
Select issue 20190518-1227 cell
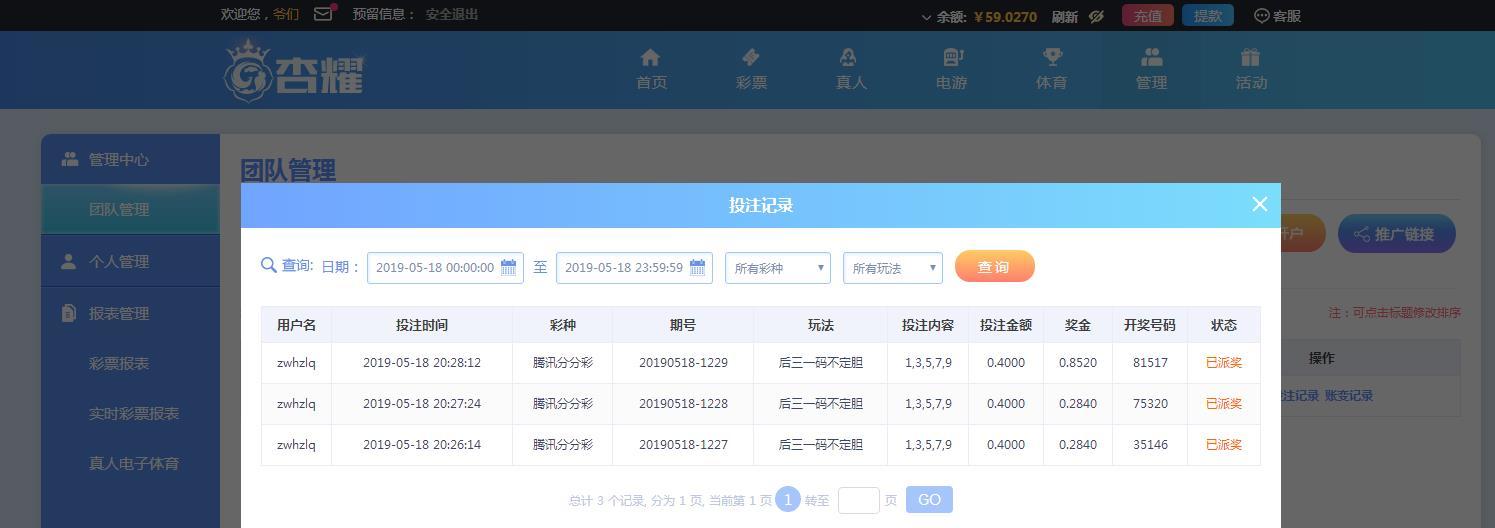pos(683,445)
